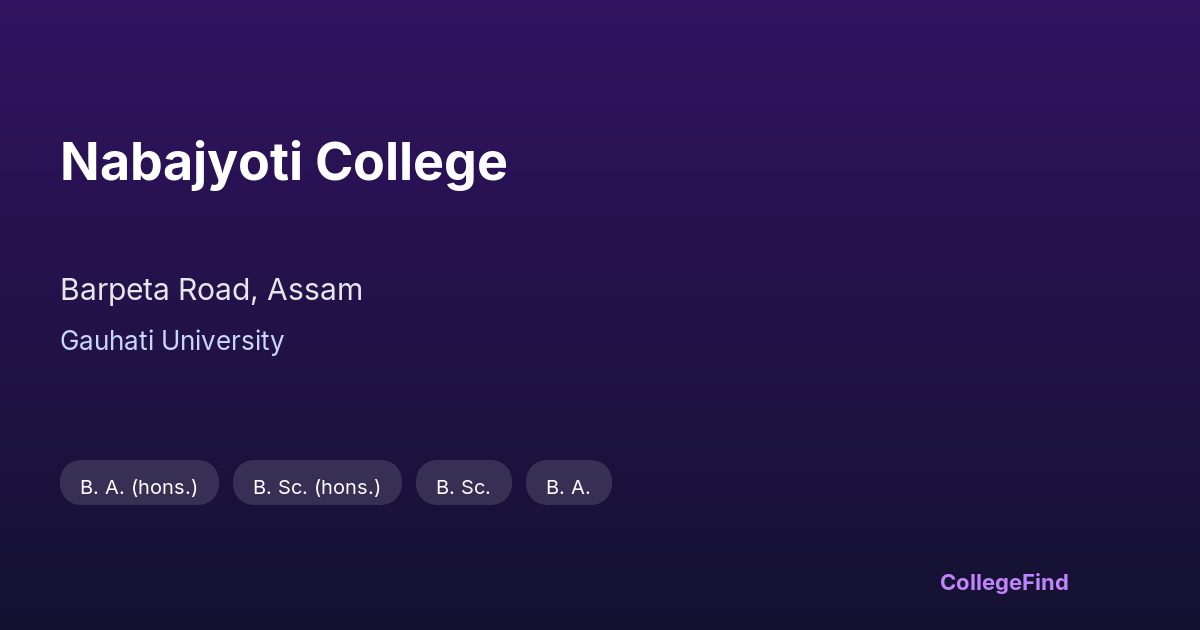
Task: Select the B. Sc. (hons.) course tag
Action: tap(317, 487)
